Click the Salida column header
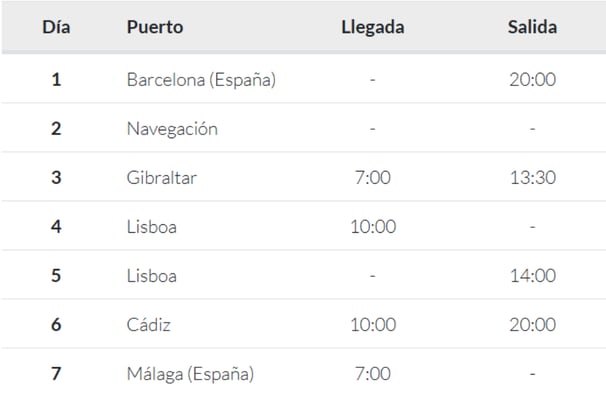Screen dimensions: 606x394 click(x=532, y=27)
